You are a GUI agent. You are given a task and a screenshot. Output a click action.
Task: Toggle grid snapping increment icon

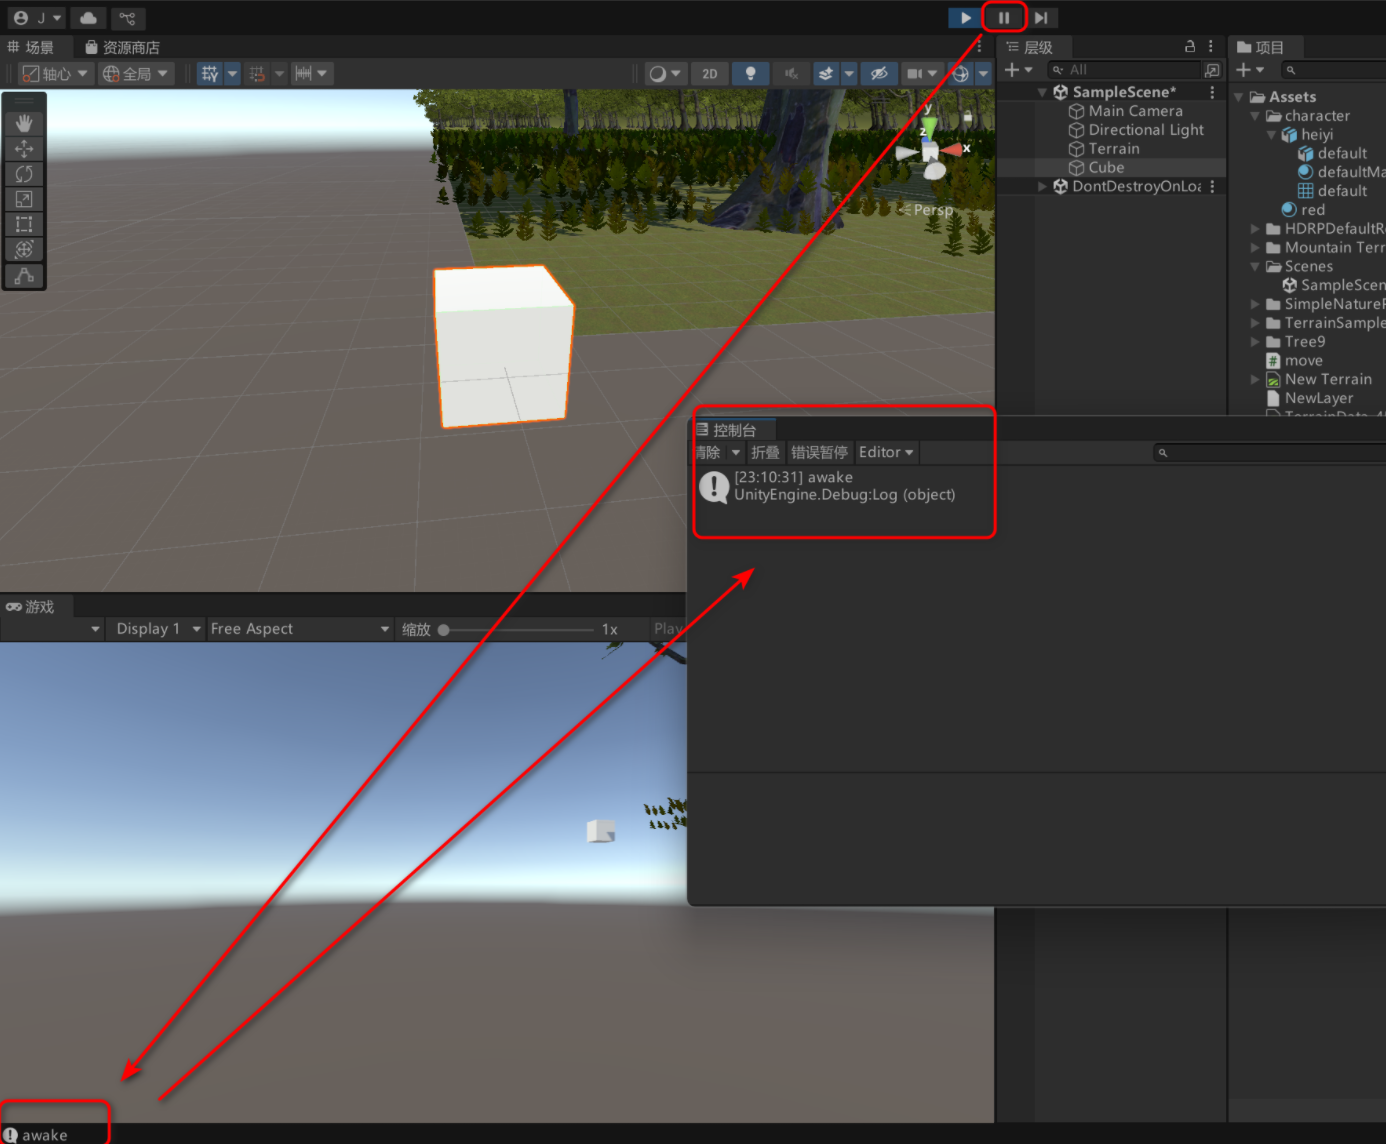[258, 73]
